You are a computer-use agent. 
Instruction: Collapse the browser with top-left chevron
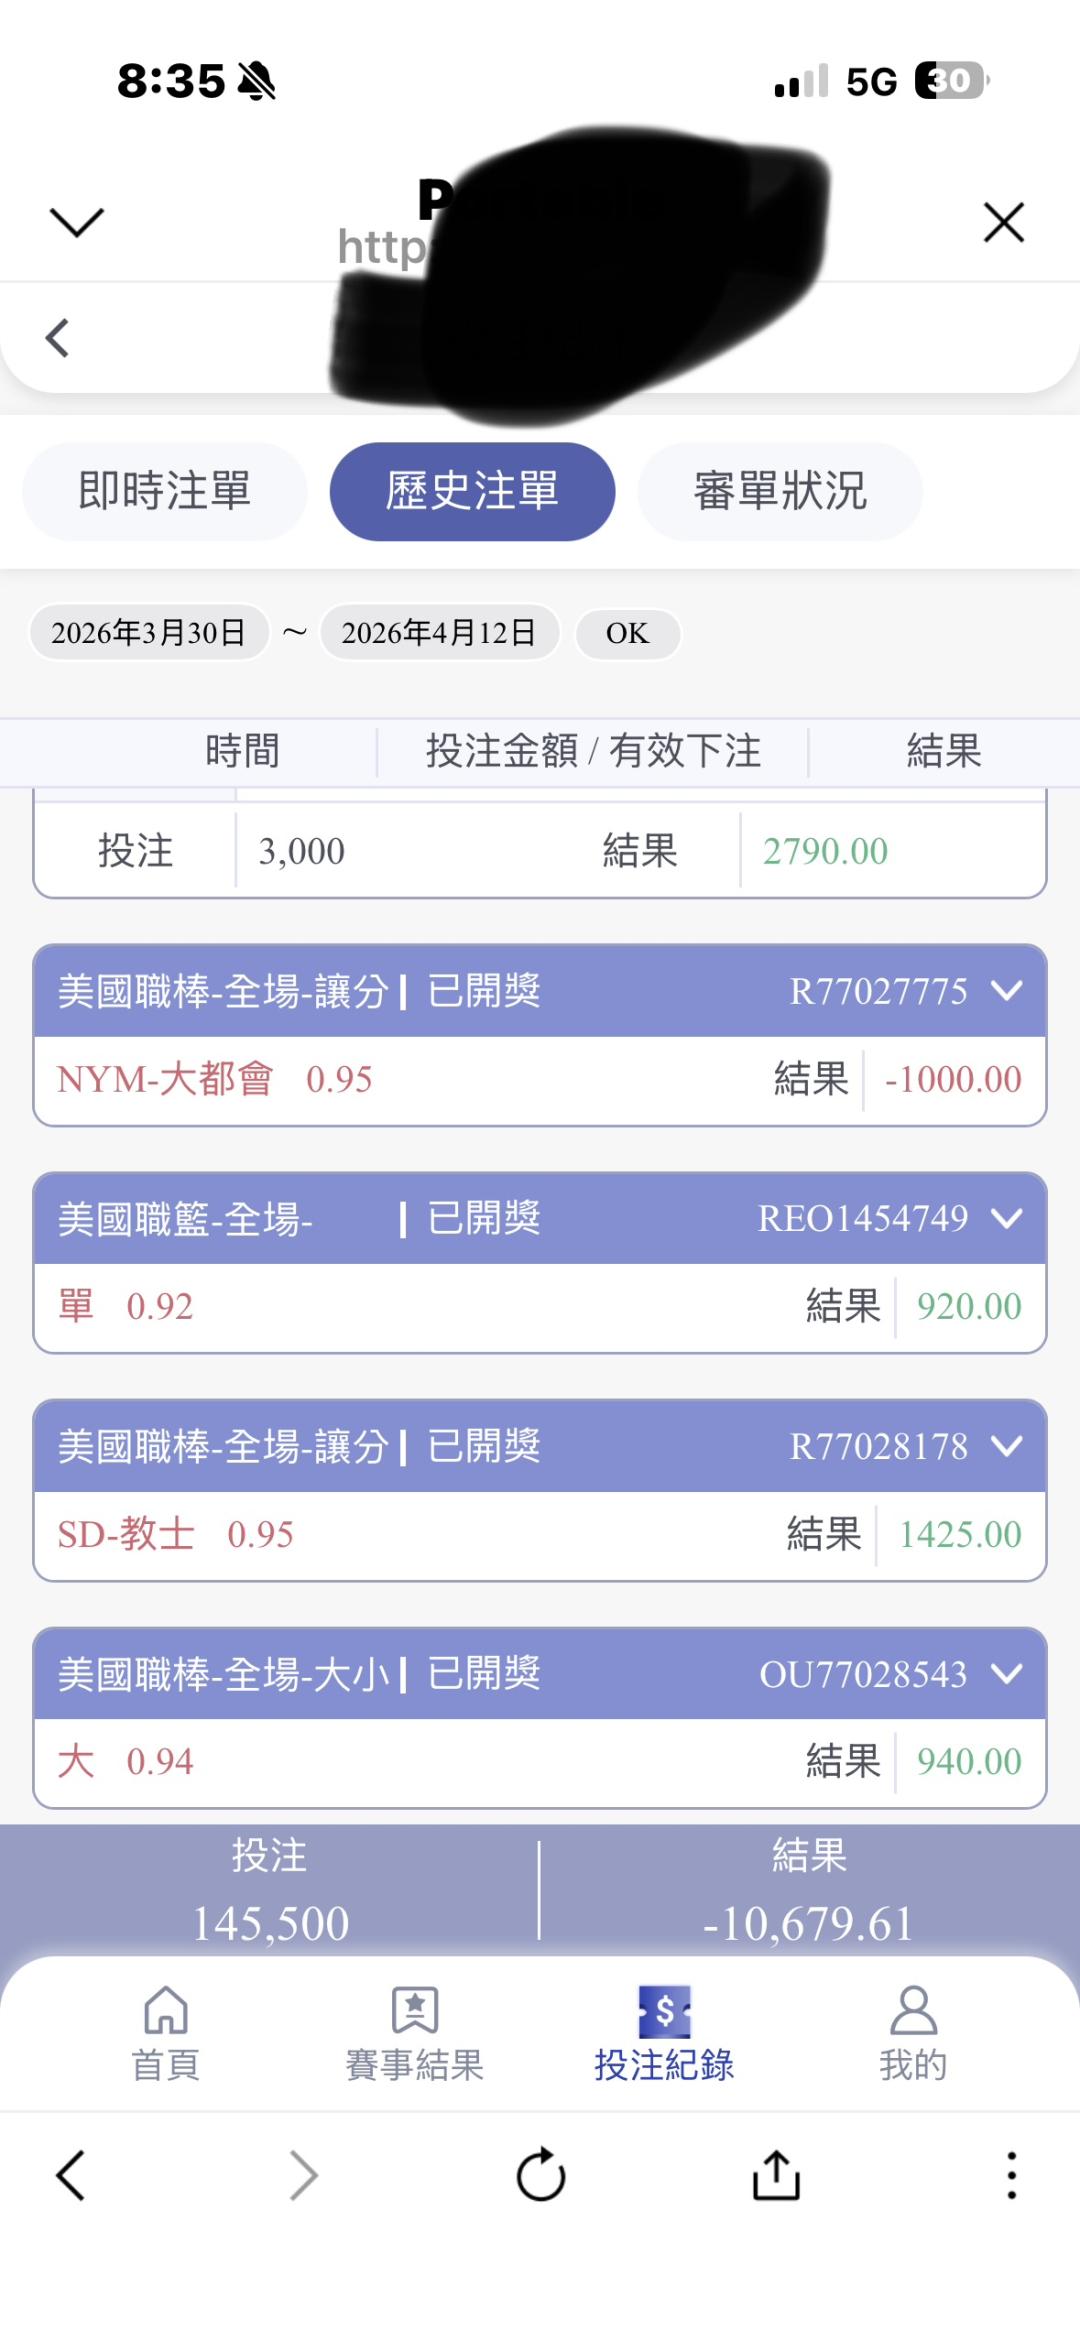pos(77,222)
